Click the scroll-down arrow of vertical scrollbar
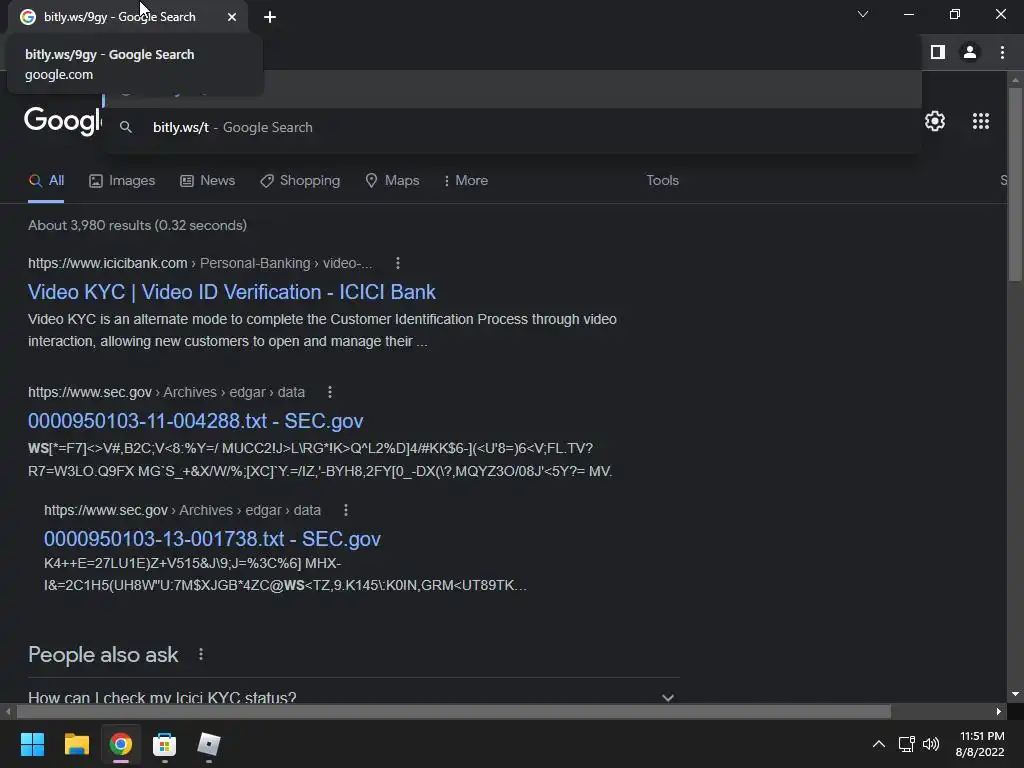This screenshot has width=1024, height=768. (1015, 694)
